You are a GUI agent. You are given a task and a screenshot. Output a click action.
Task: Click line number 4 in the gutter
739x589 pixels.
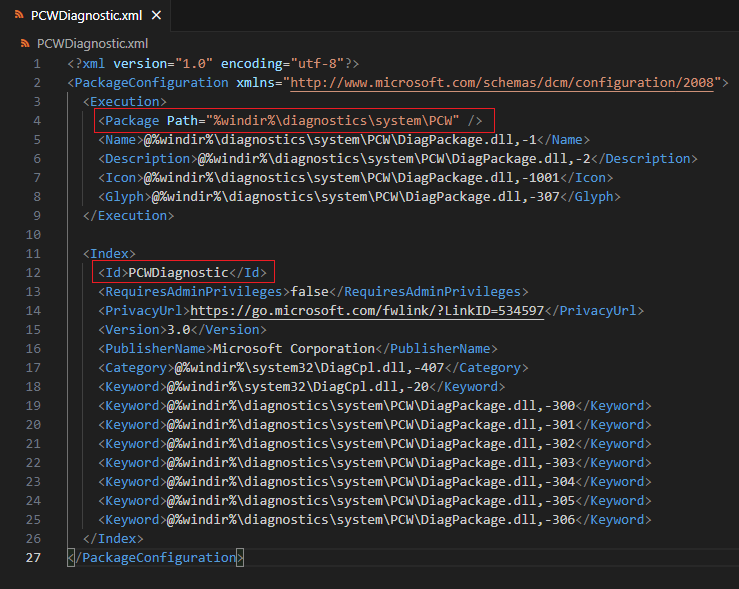coord(37,120)
